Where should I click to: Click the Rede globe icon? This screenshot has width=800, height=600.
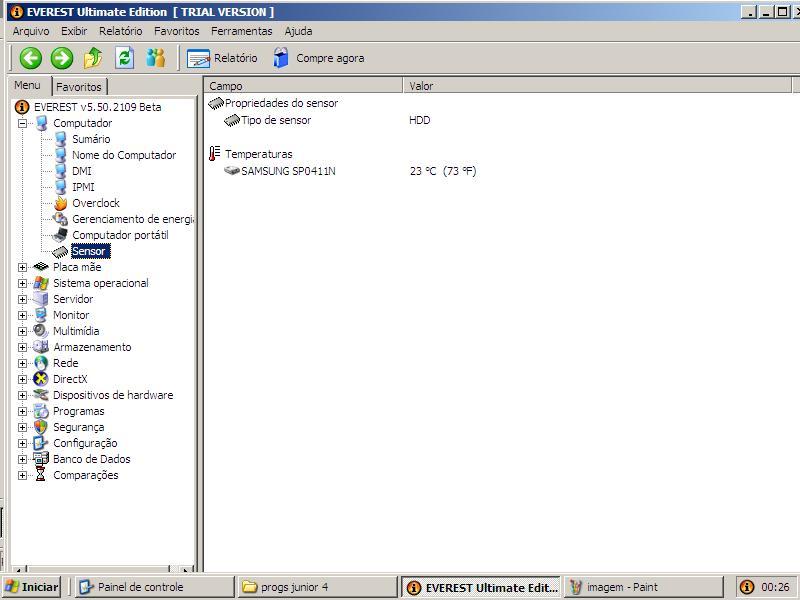pos(41,363)
